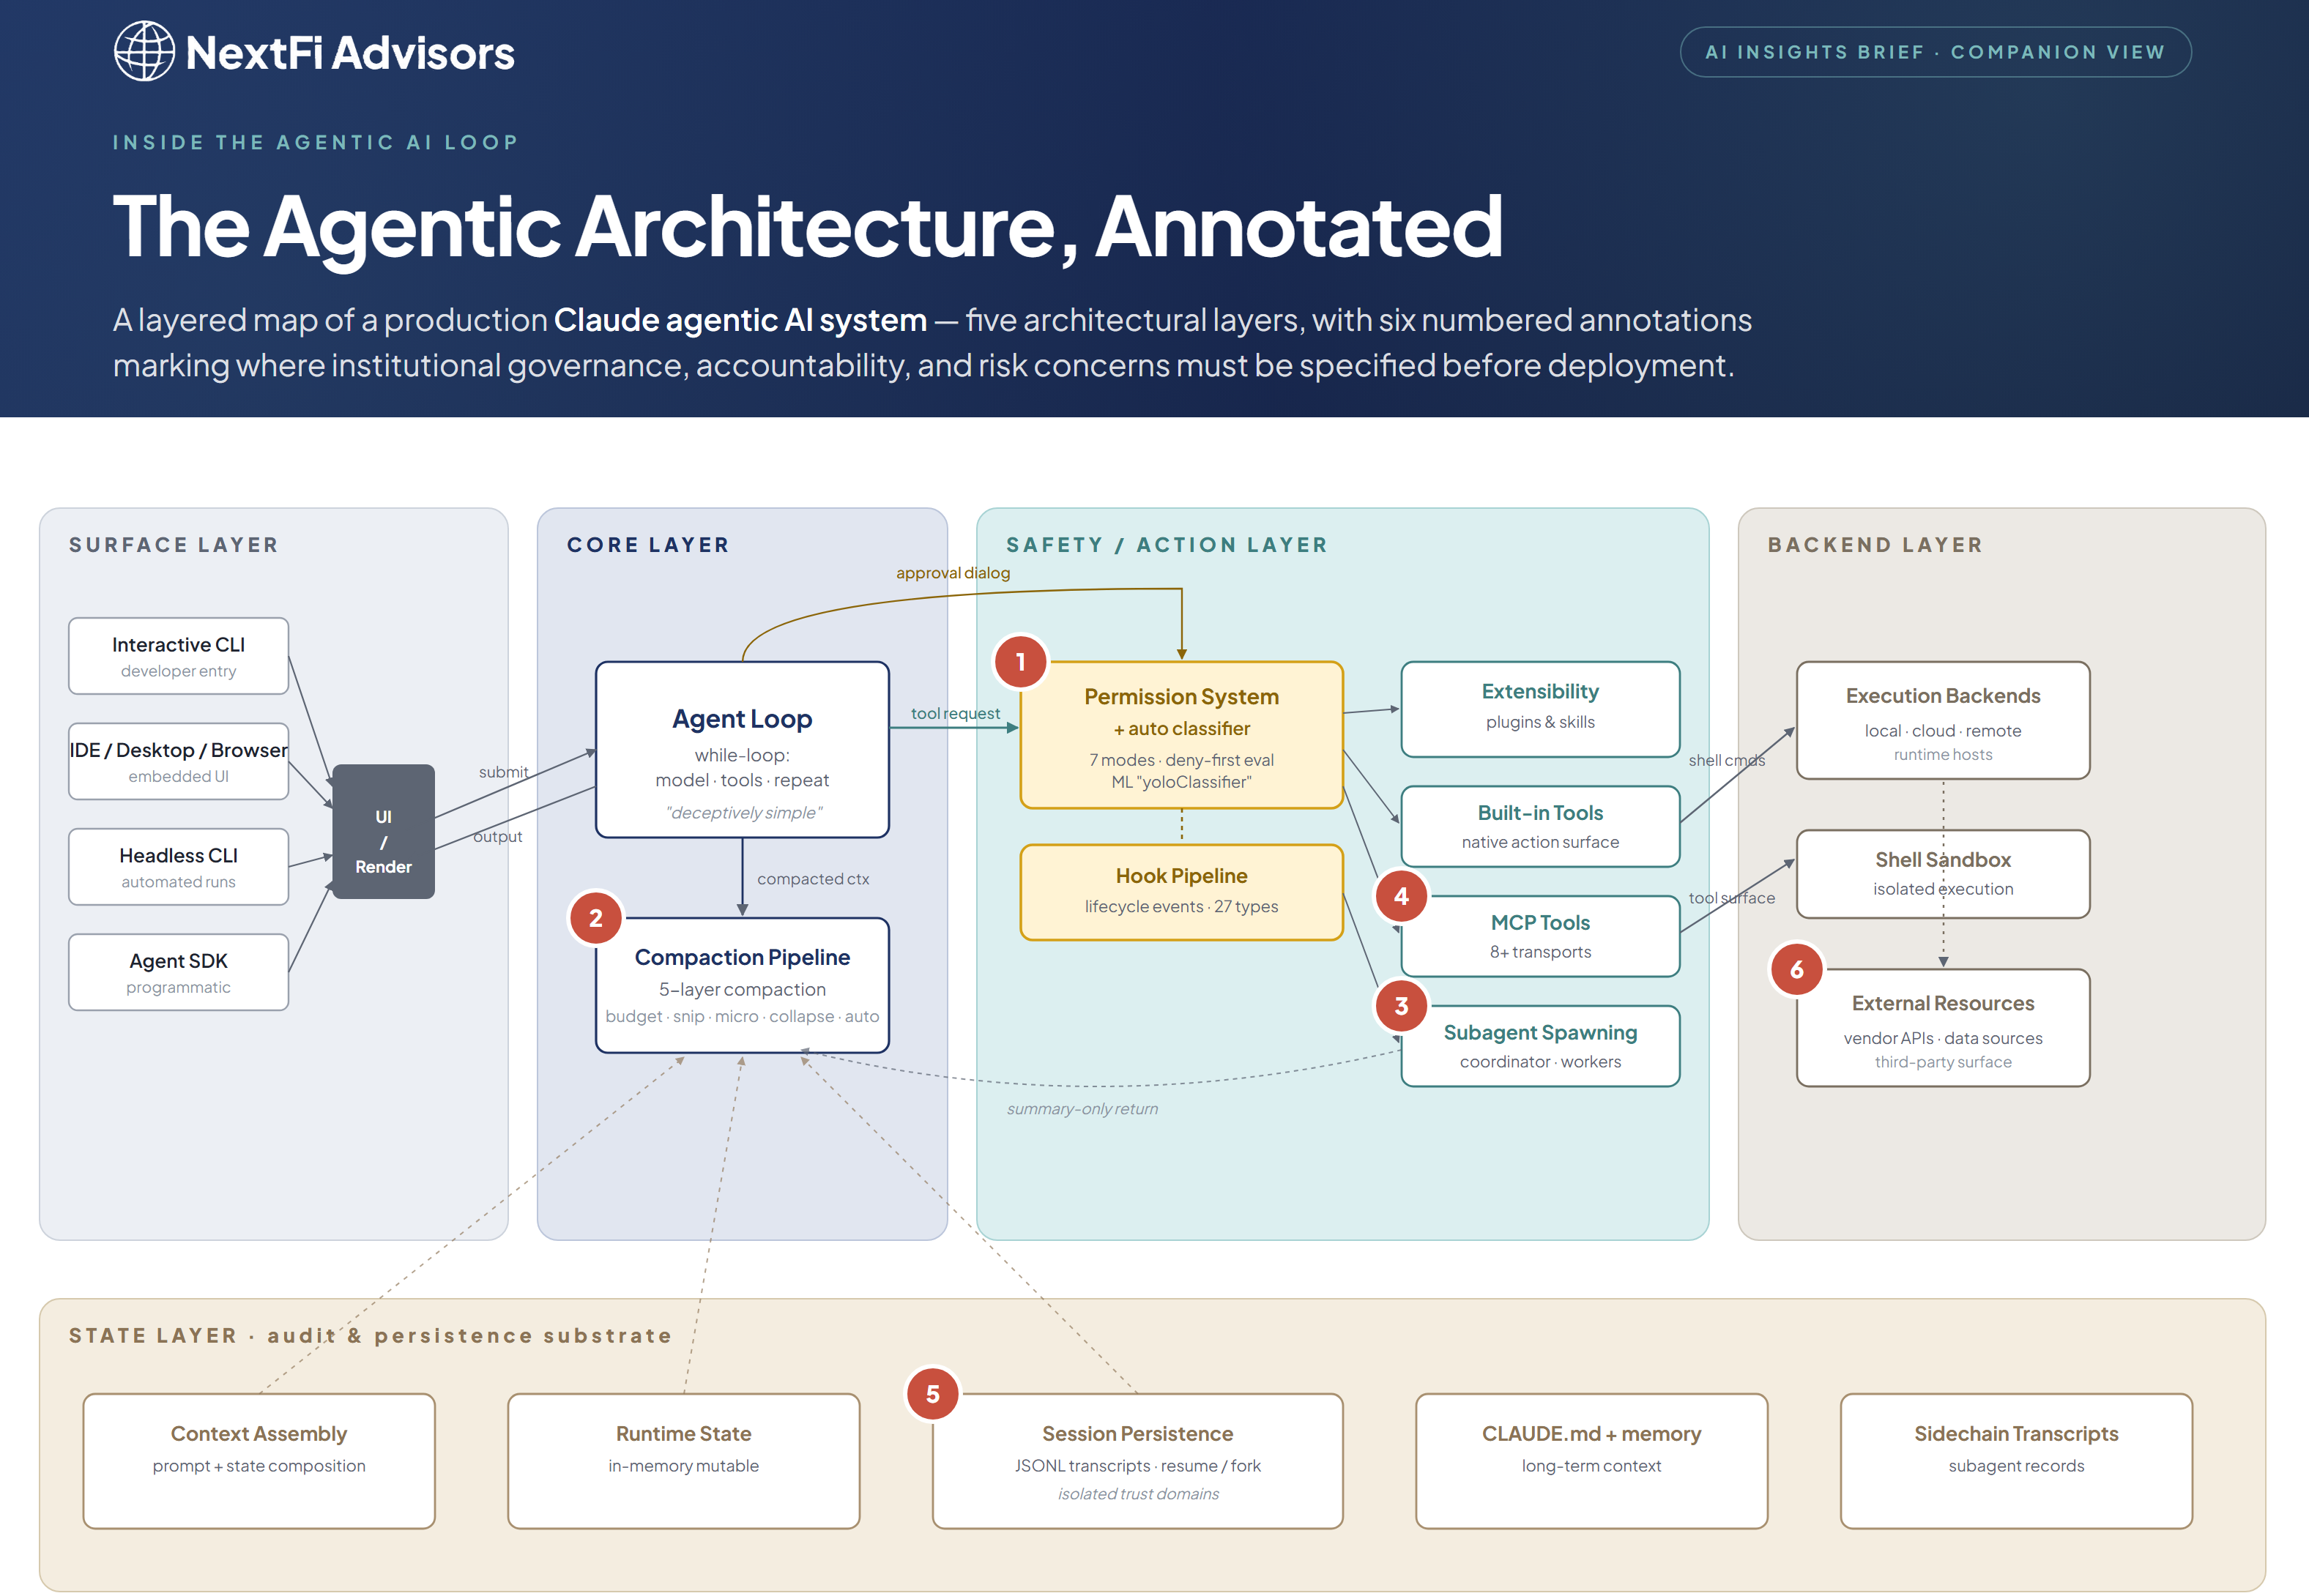This screenshot has height=1596, width=2309.
Task: Select the Interactive CLI box
Action: tap(178, 656)
